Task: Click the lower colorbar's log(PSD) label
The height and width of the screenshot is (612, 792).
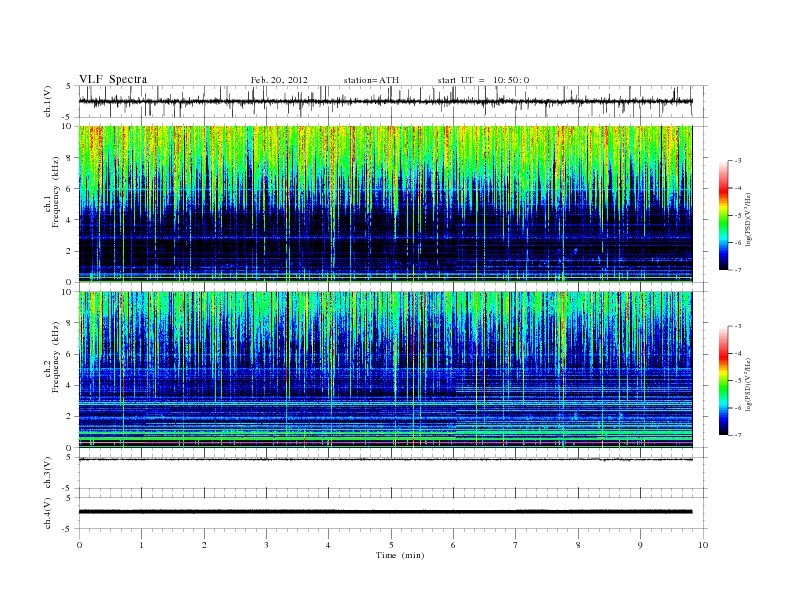Action: [x=748, y=384]
